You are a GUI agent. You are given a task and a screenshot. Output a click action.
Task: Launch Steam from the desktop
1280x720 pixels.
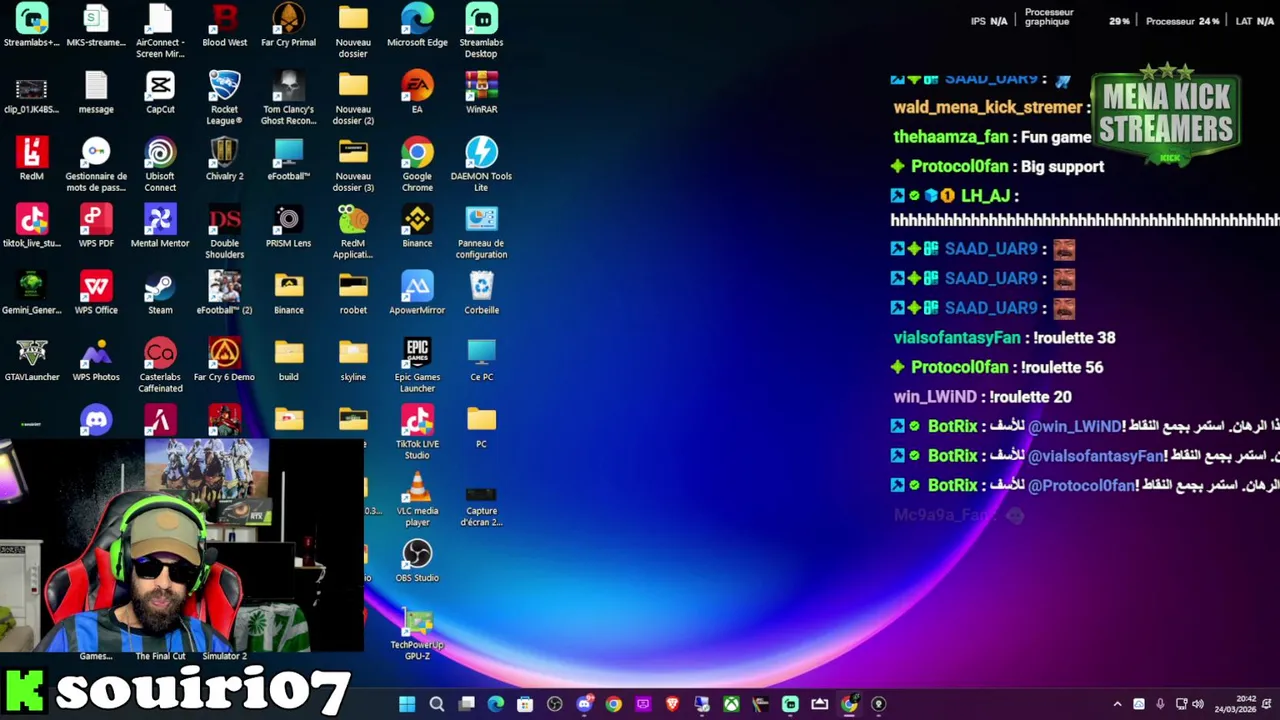(x=160, y=294)
